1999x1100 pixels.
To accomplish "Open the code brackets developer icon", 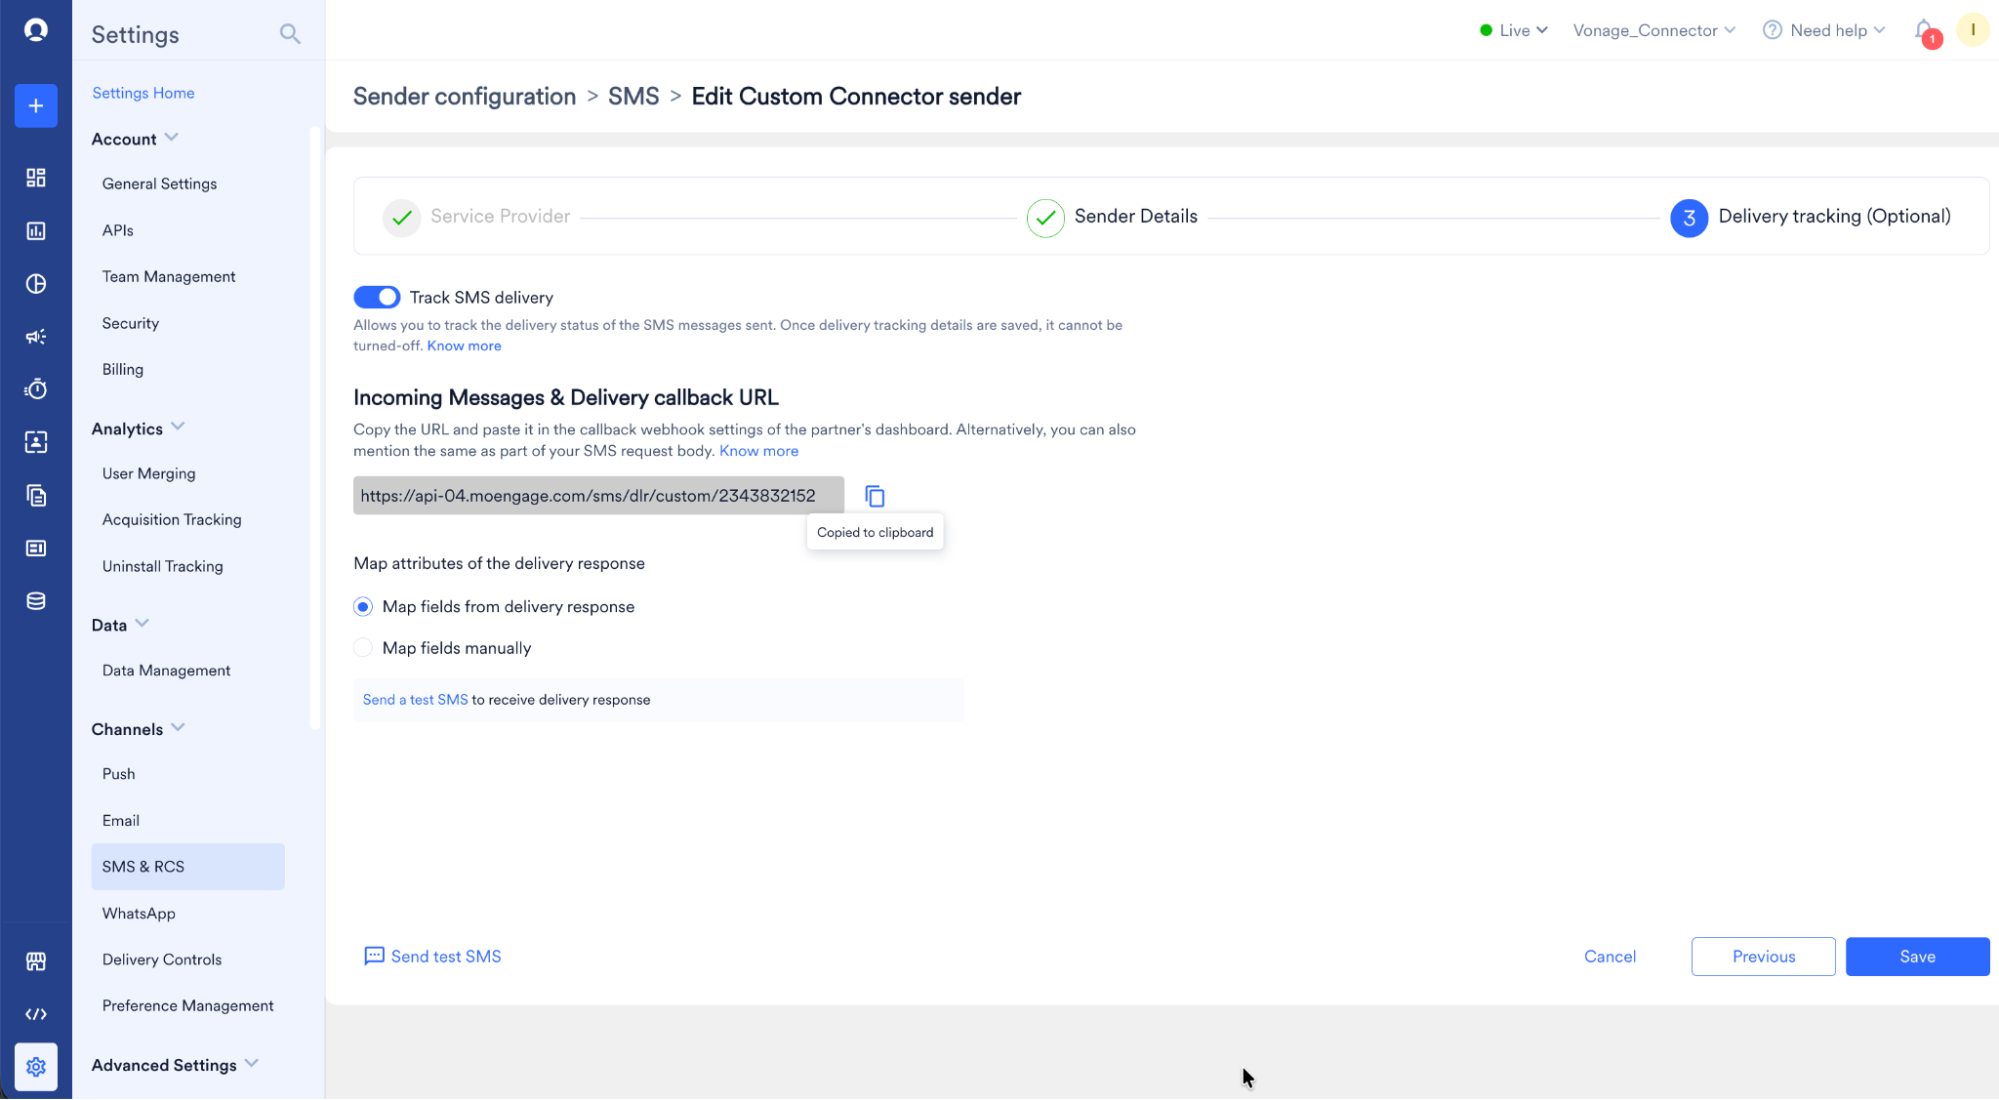I will click(36, 1014).
